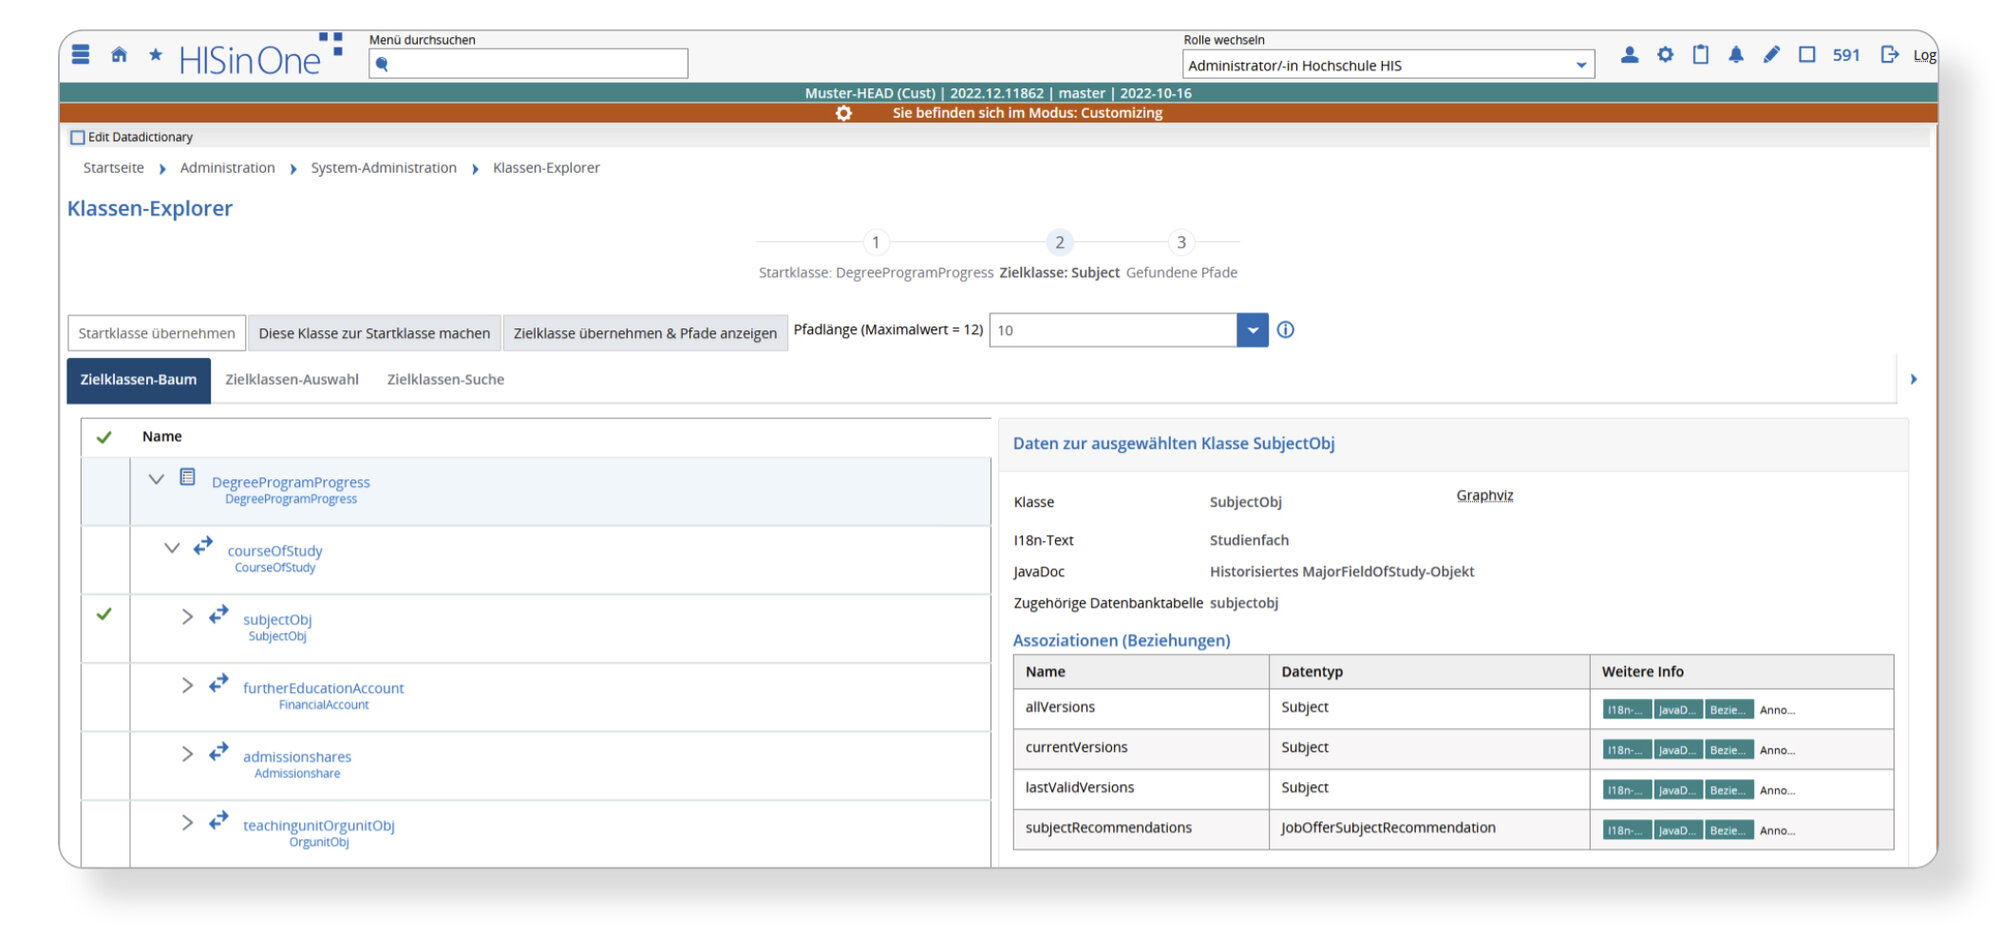Collapse the DegreeProgramProgress tree node
The height and width of the screenshot is (935, 2000).
(156, 479)
